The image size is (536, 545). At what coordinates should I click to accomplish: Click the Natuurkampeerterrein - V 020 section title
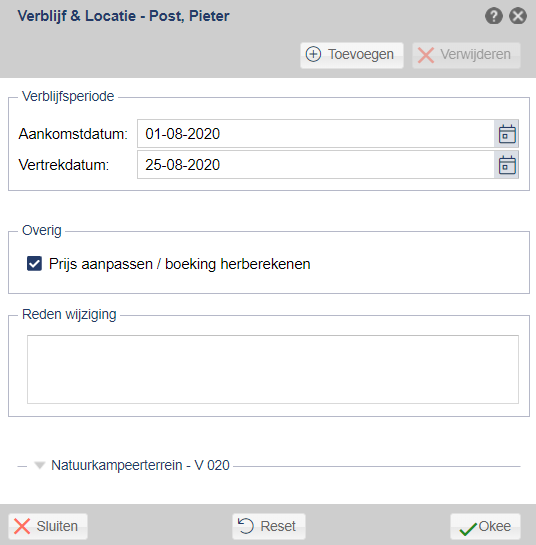point(140,465)
